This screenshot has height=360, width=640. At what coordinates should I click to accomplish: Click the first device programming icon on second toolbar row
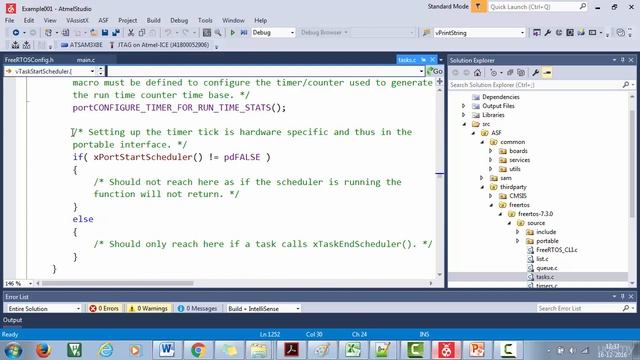tap(16, 45)
